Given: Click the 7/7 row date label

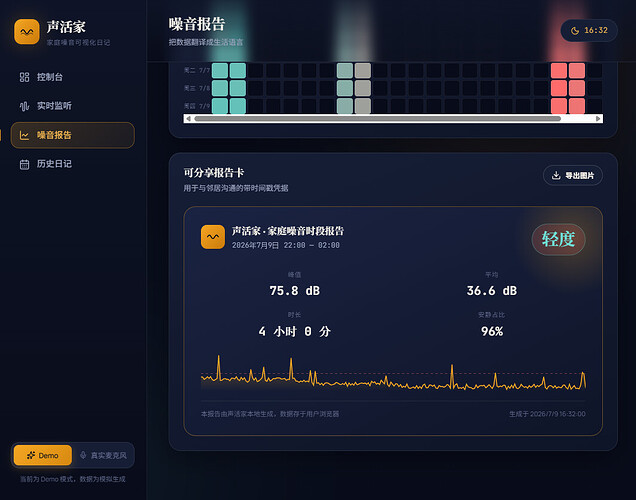Looking at the screenshot, I should (197, 70).
